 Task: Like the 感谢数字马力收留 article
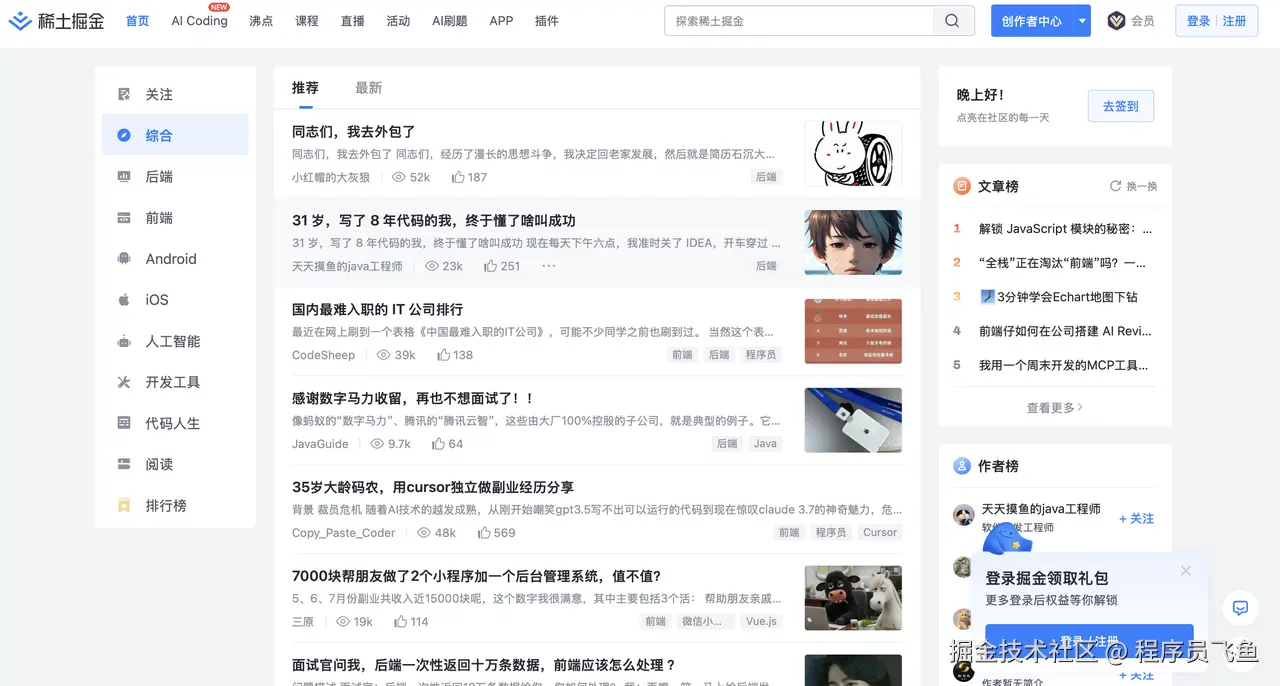pos(447,444)
